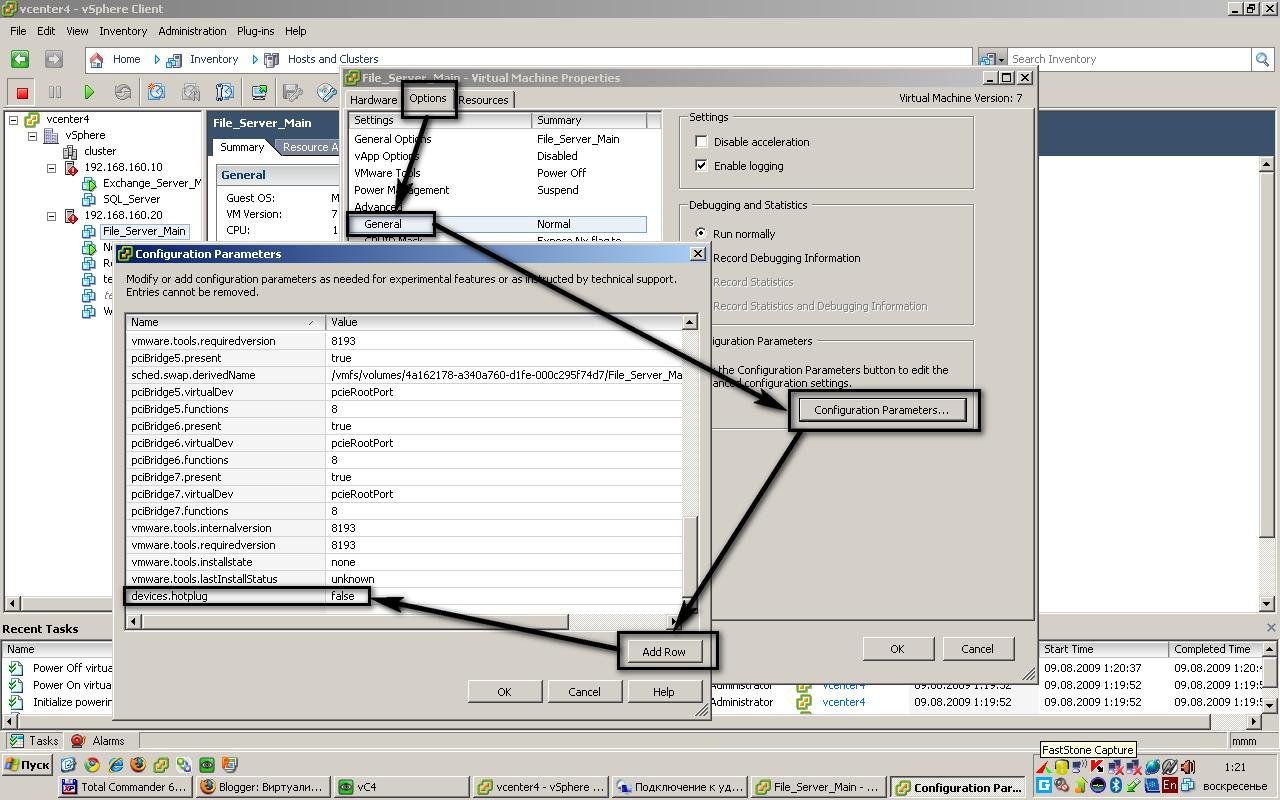1280x800 pixels.
Task: Click the red Alarms bell icon
Action: [77, 741]
